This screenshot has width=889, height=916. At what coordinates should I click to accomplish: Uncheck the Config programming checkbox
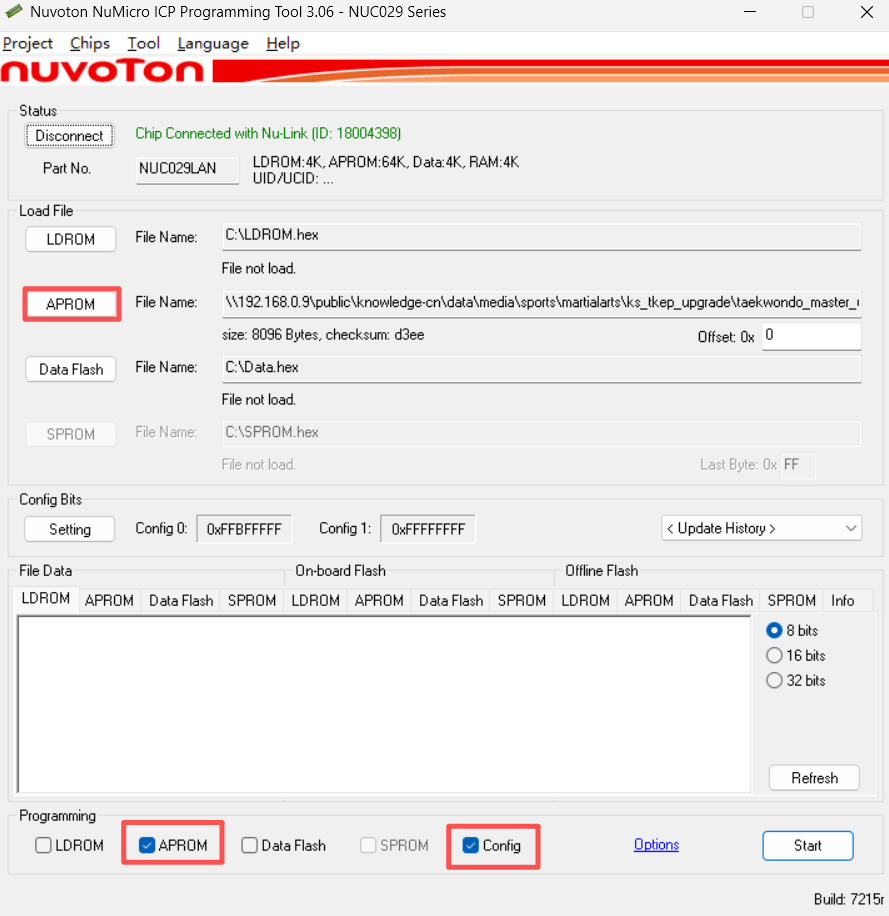coord(471,845)
